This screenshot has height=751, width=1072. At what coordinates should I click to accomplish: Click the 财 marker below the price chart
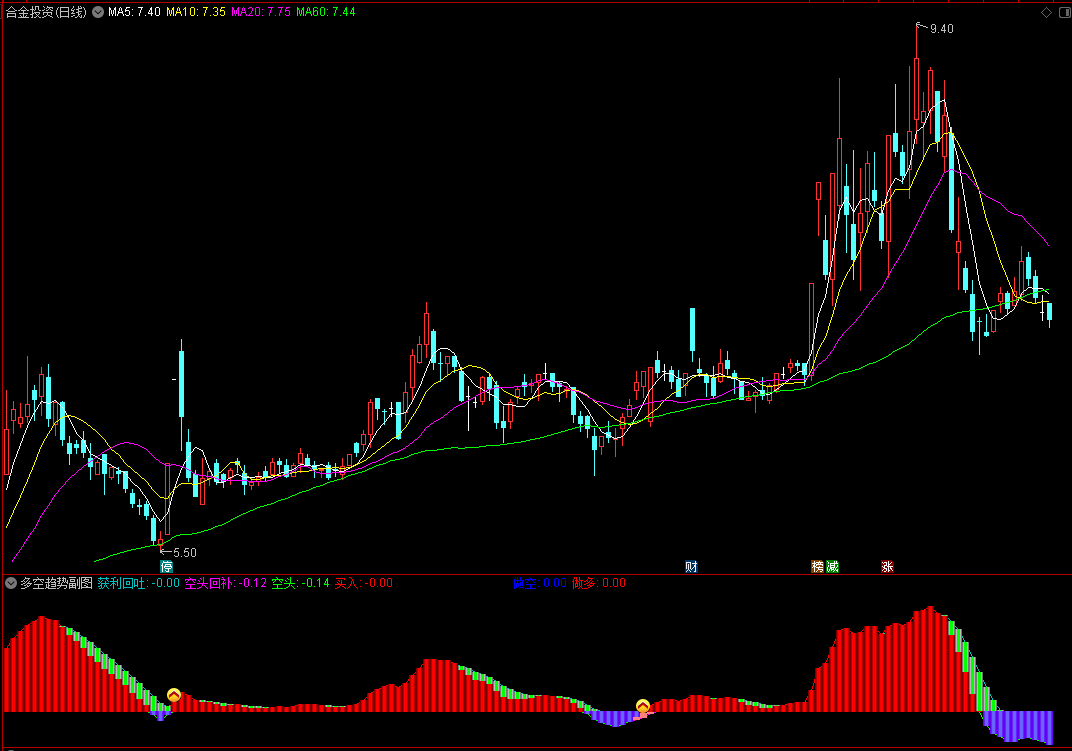click(x=691, y=566)
